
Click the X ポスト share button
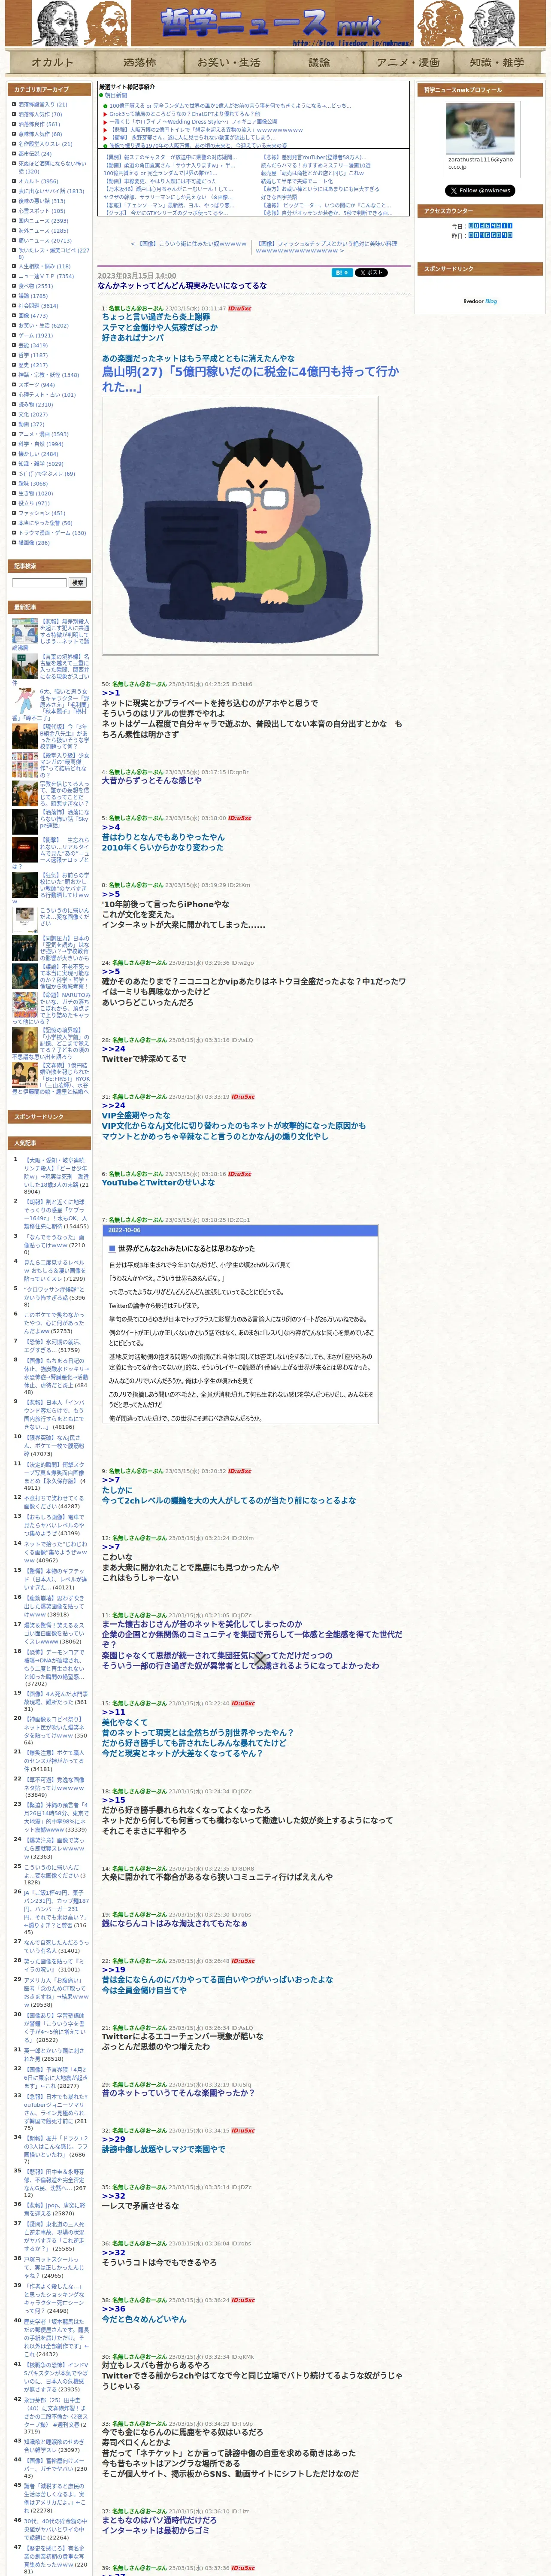point(371,272)
